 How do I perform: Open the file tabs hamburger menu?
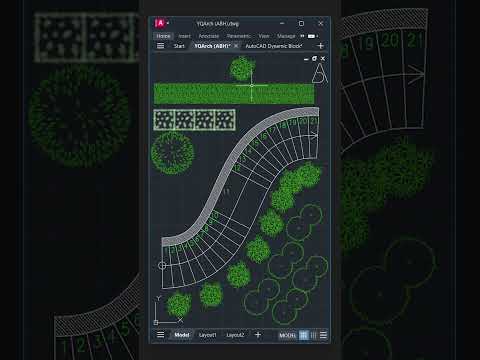coord(160,46)
